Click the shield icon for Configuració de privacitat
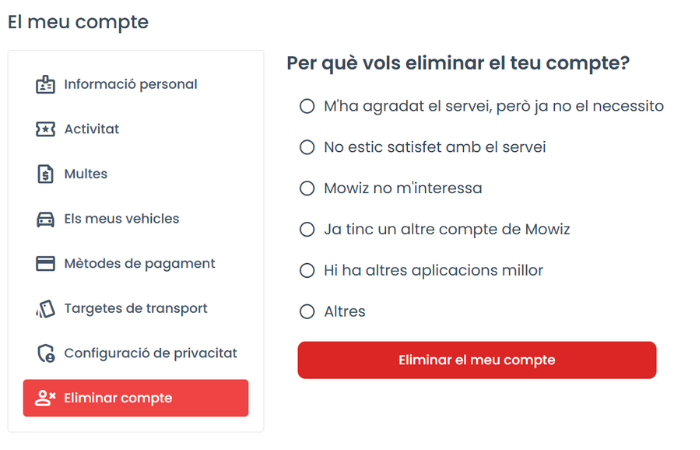This screenshot has width=700, height=450. point(46,353)
